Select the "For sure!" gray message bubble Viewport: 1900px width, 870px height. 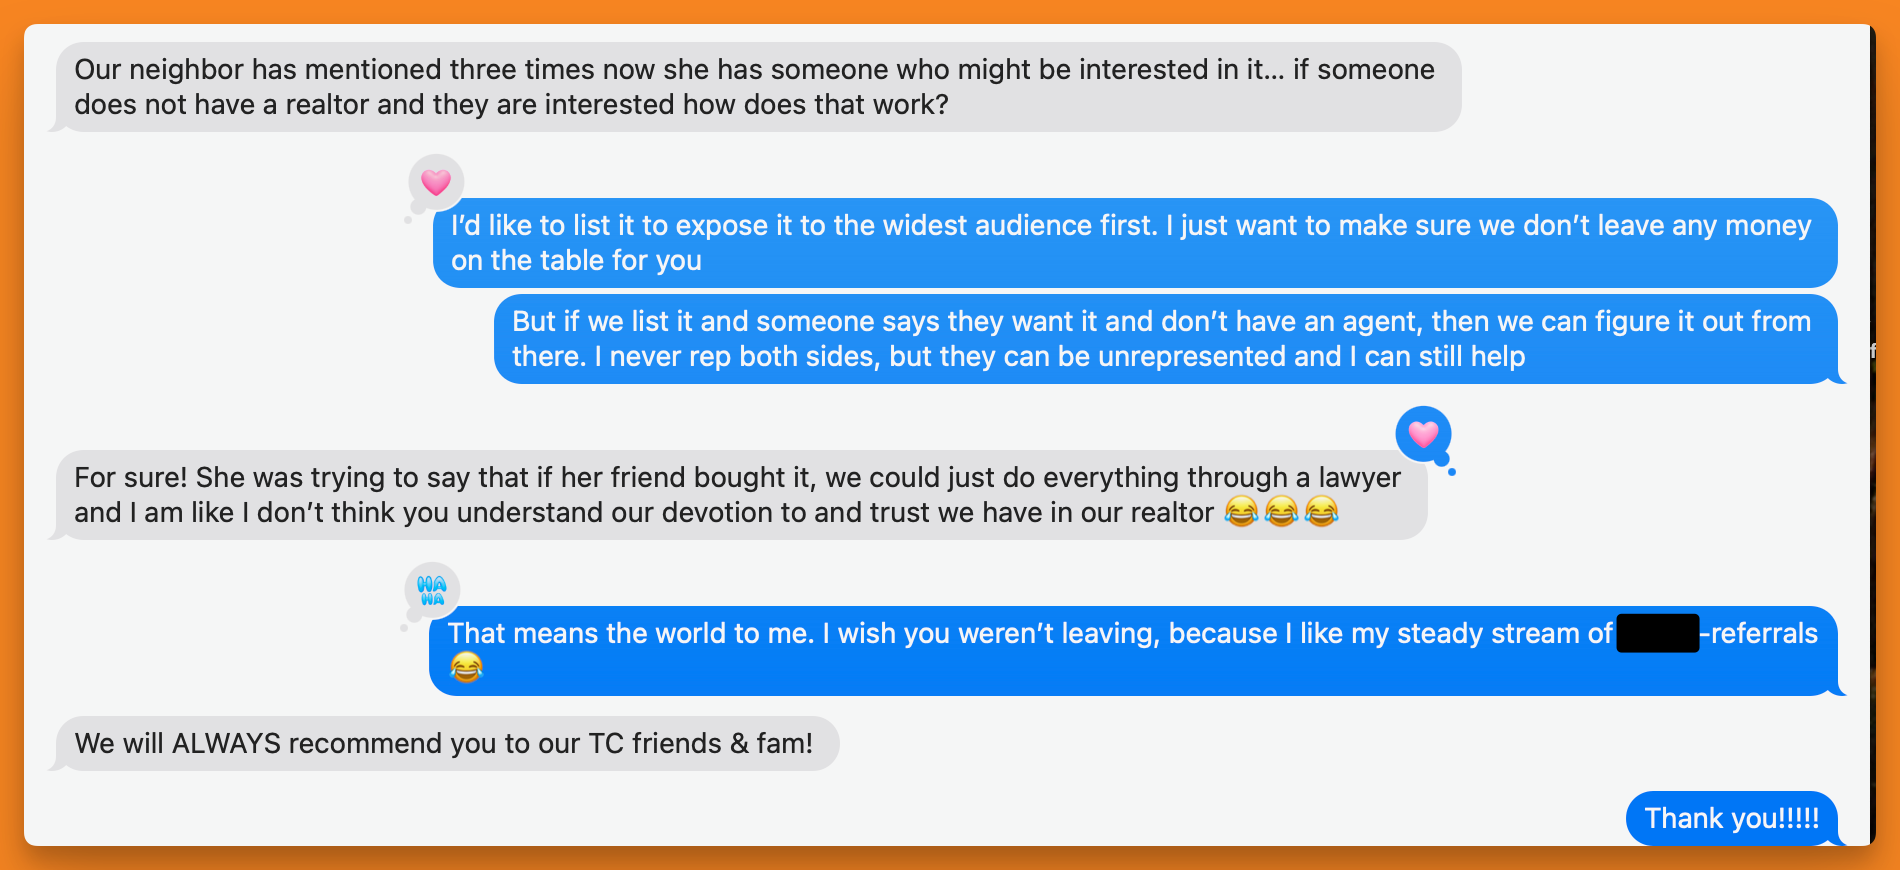pyautogui.click(x=740, y=495)
